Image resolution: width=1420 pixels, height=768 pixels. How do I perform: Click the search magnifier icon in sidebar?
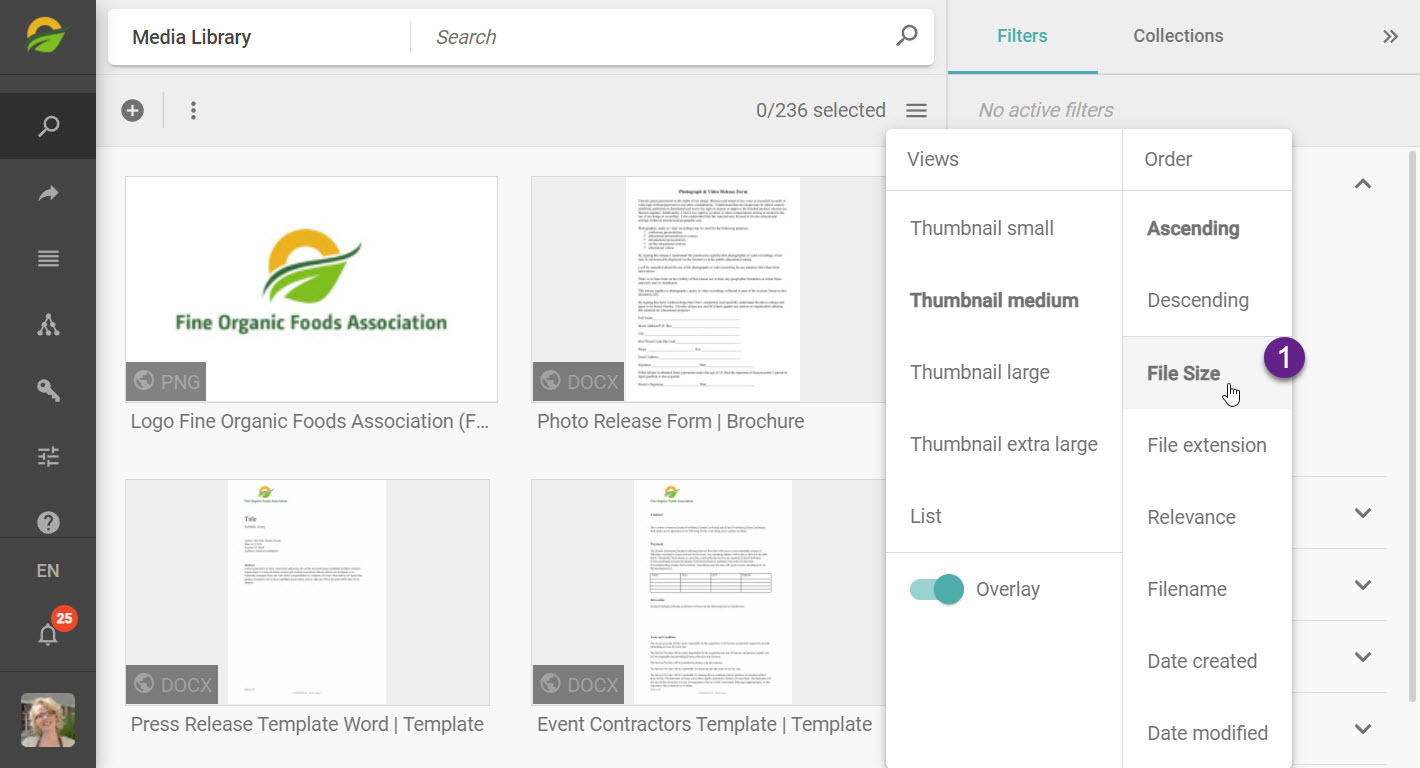pyautogui.click(x=48, y=126)
